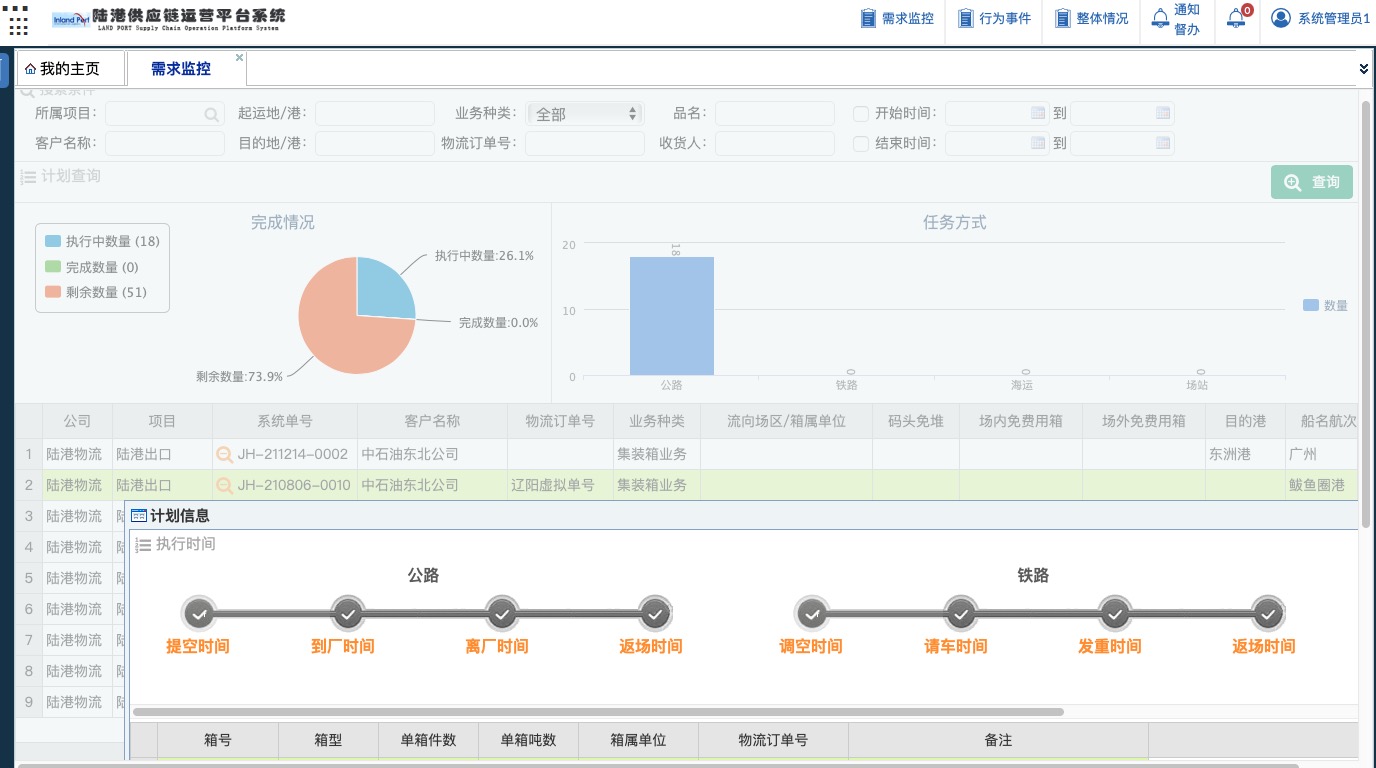Enable the 开始时间 checkbox
Viewport: 1376px width, 768px height.
[x=861, y=114]
